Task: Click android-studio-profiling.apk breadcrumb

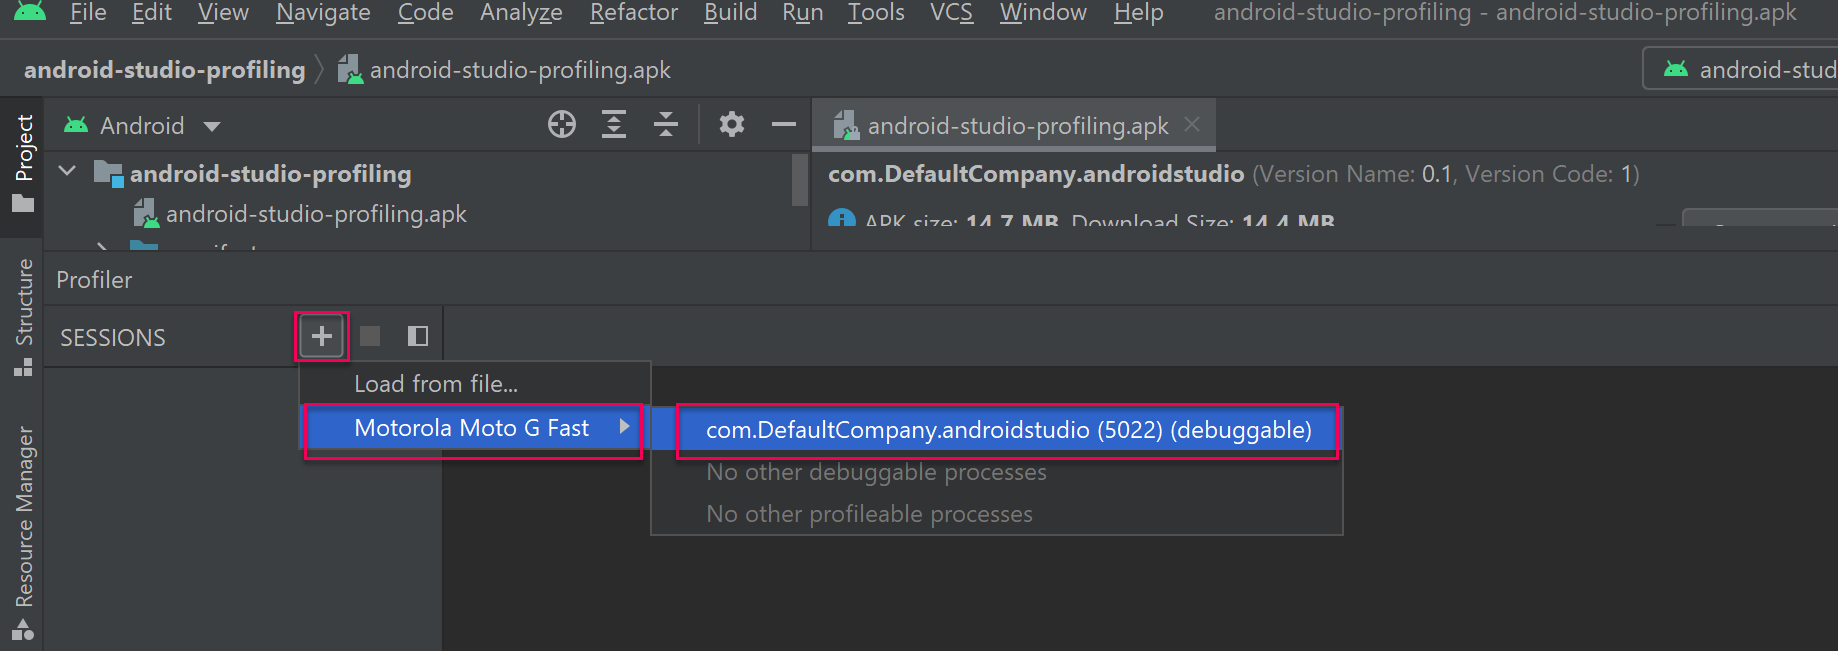Action: (505, 70)
